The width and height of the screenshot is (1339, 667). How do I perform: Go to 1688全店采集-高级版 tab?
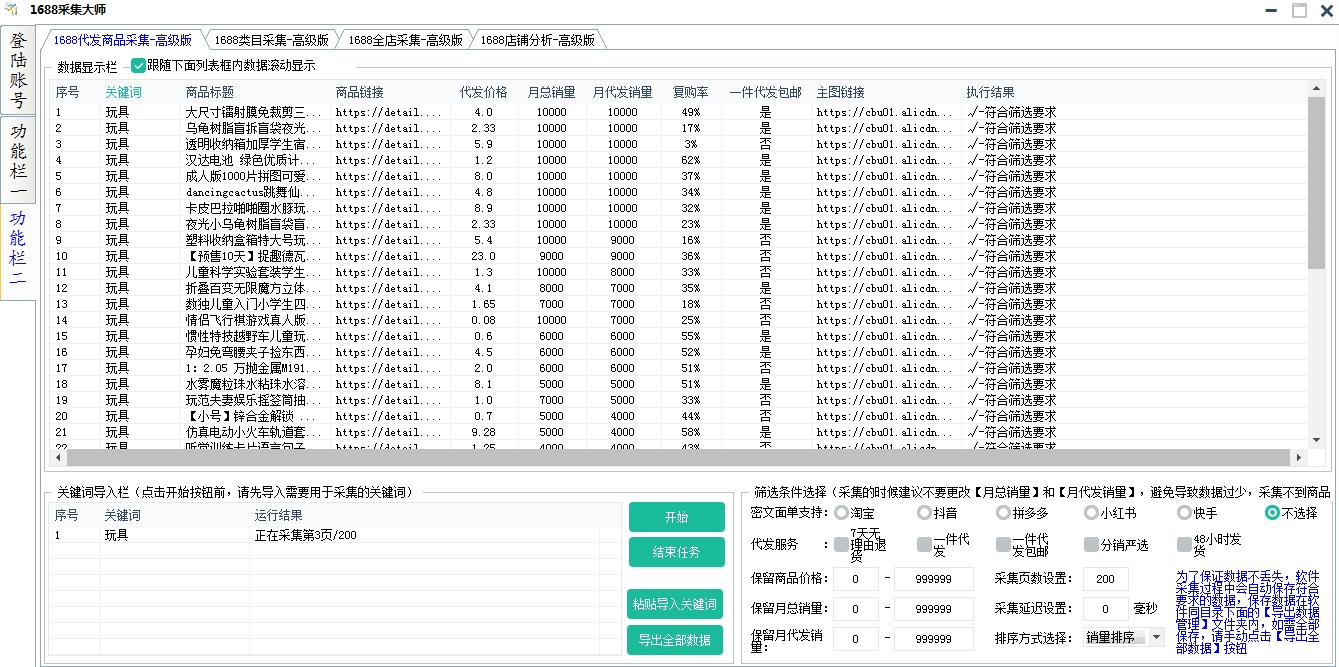pyautogui.click(x=404, y=41)
